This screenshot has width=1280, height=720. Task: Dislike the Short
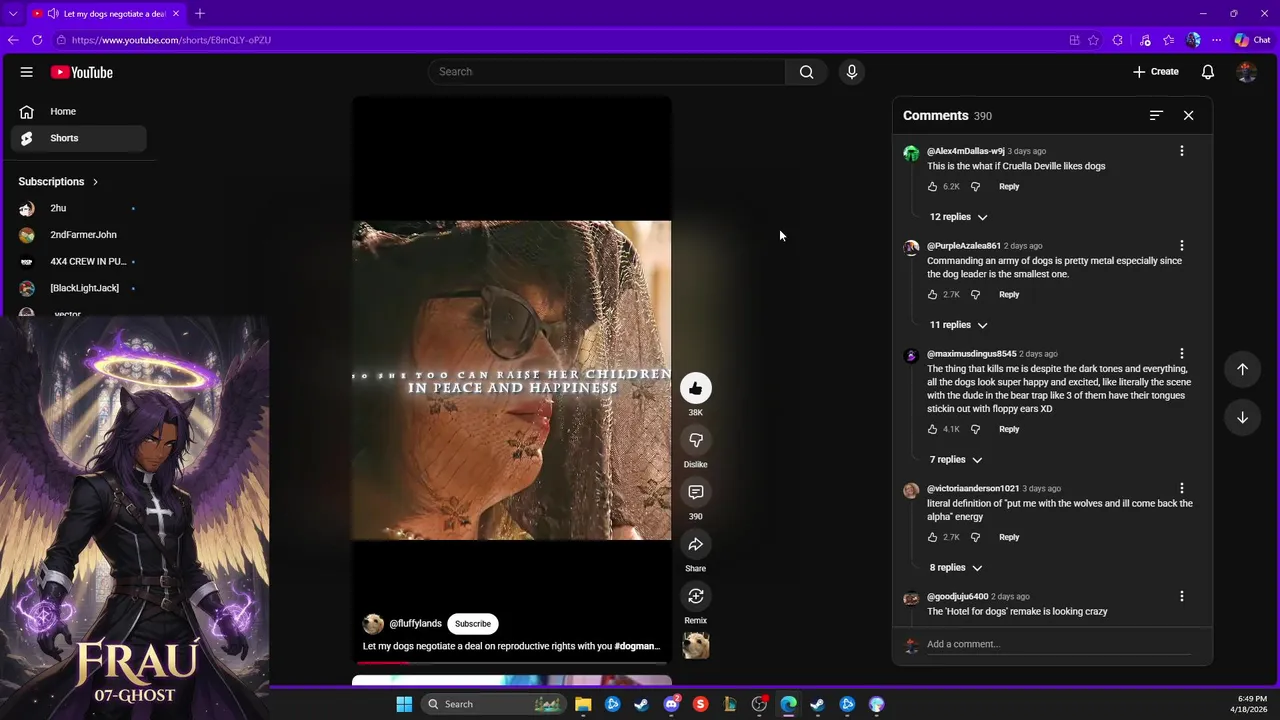(x=696, y=440)
